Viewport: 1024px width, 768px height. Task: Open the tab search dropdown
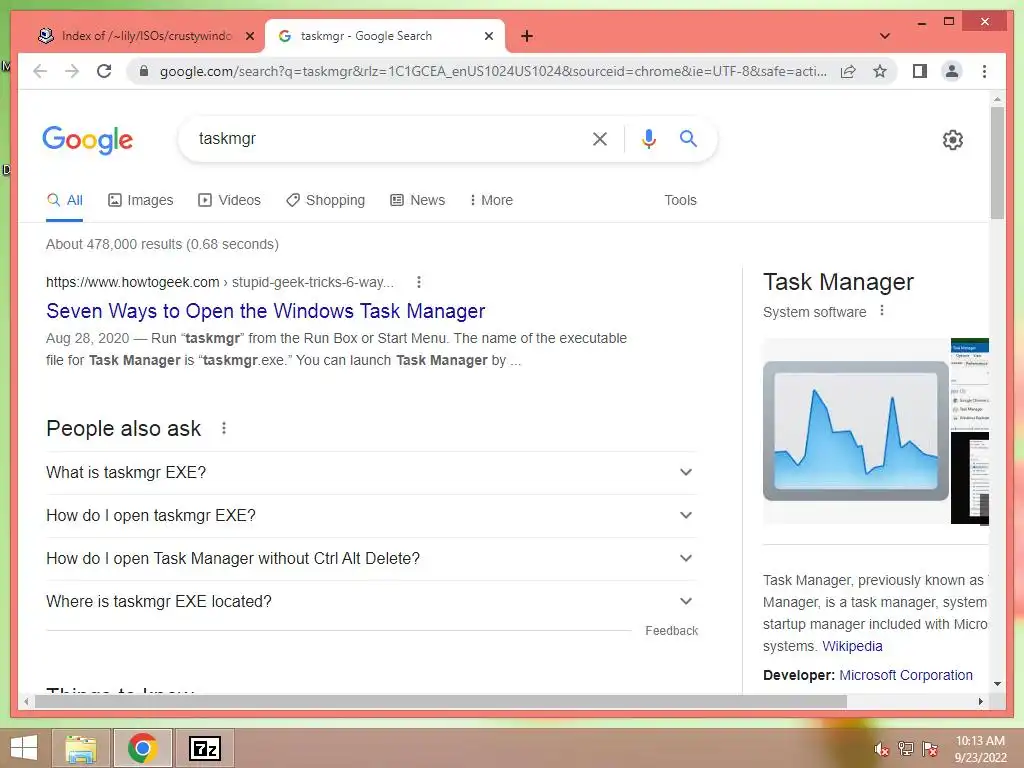[x=884, y=36]
